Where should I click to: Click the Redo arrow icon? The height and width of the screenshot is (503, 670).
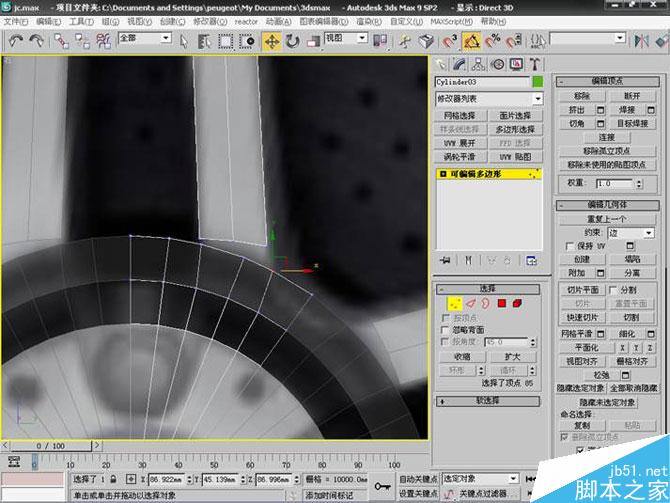37,41
